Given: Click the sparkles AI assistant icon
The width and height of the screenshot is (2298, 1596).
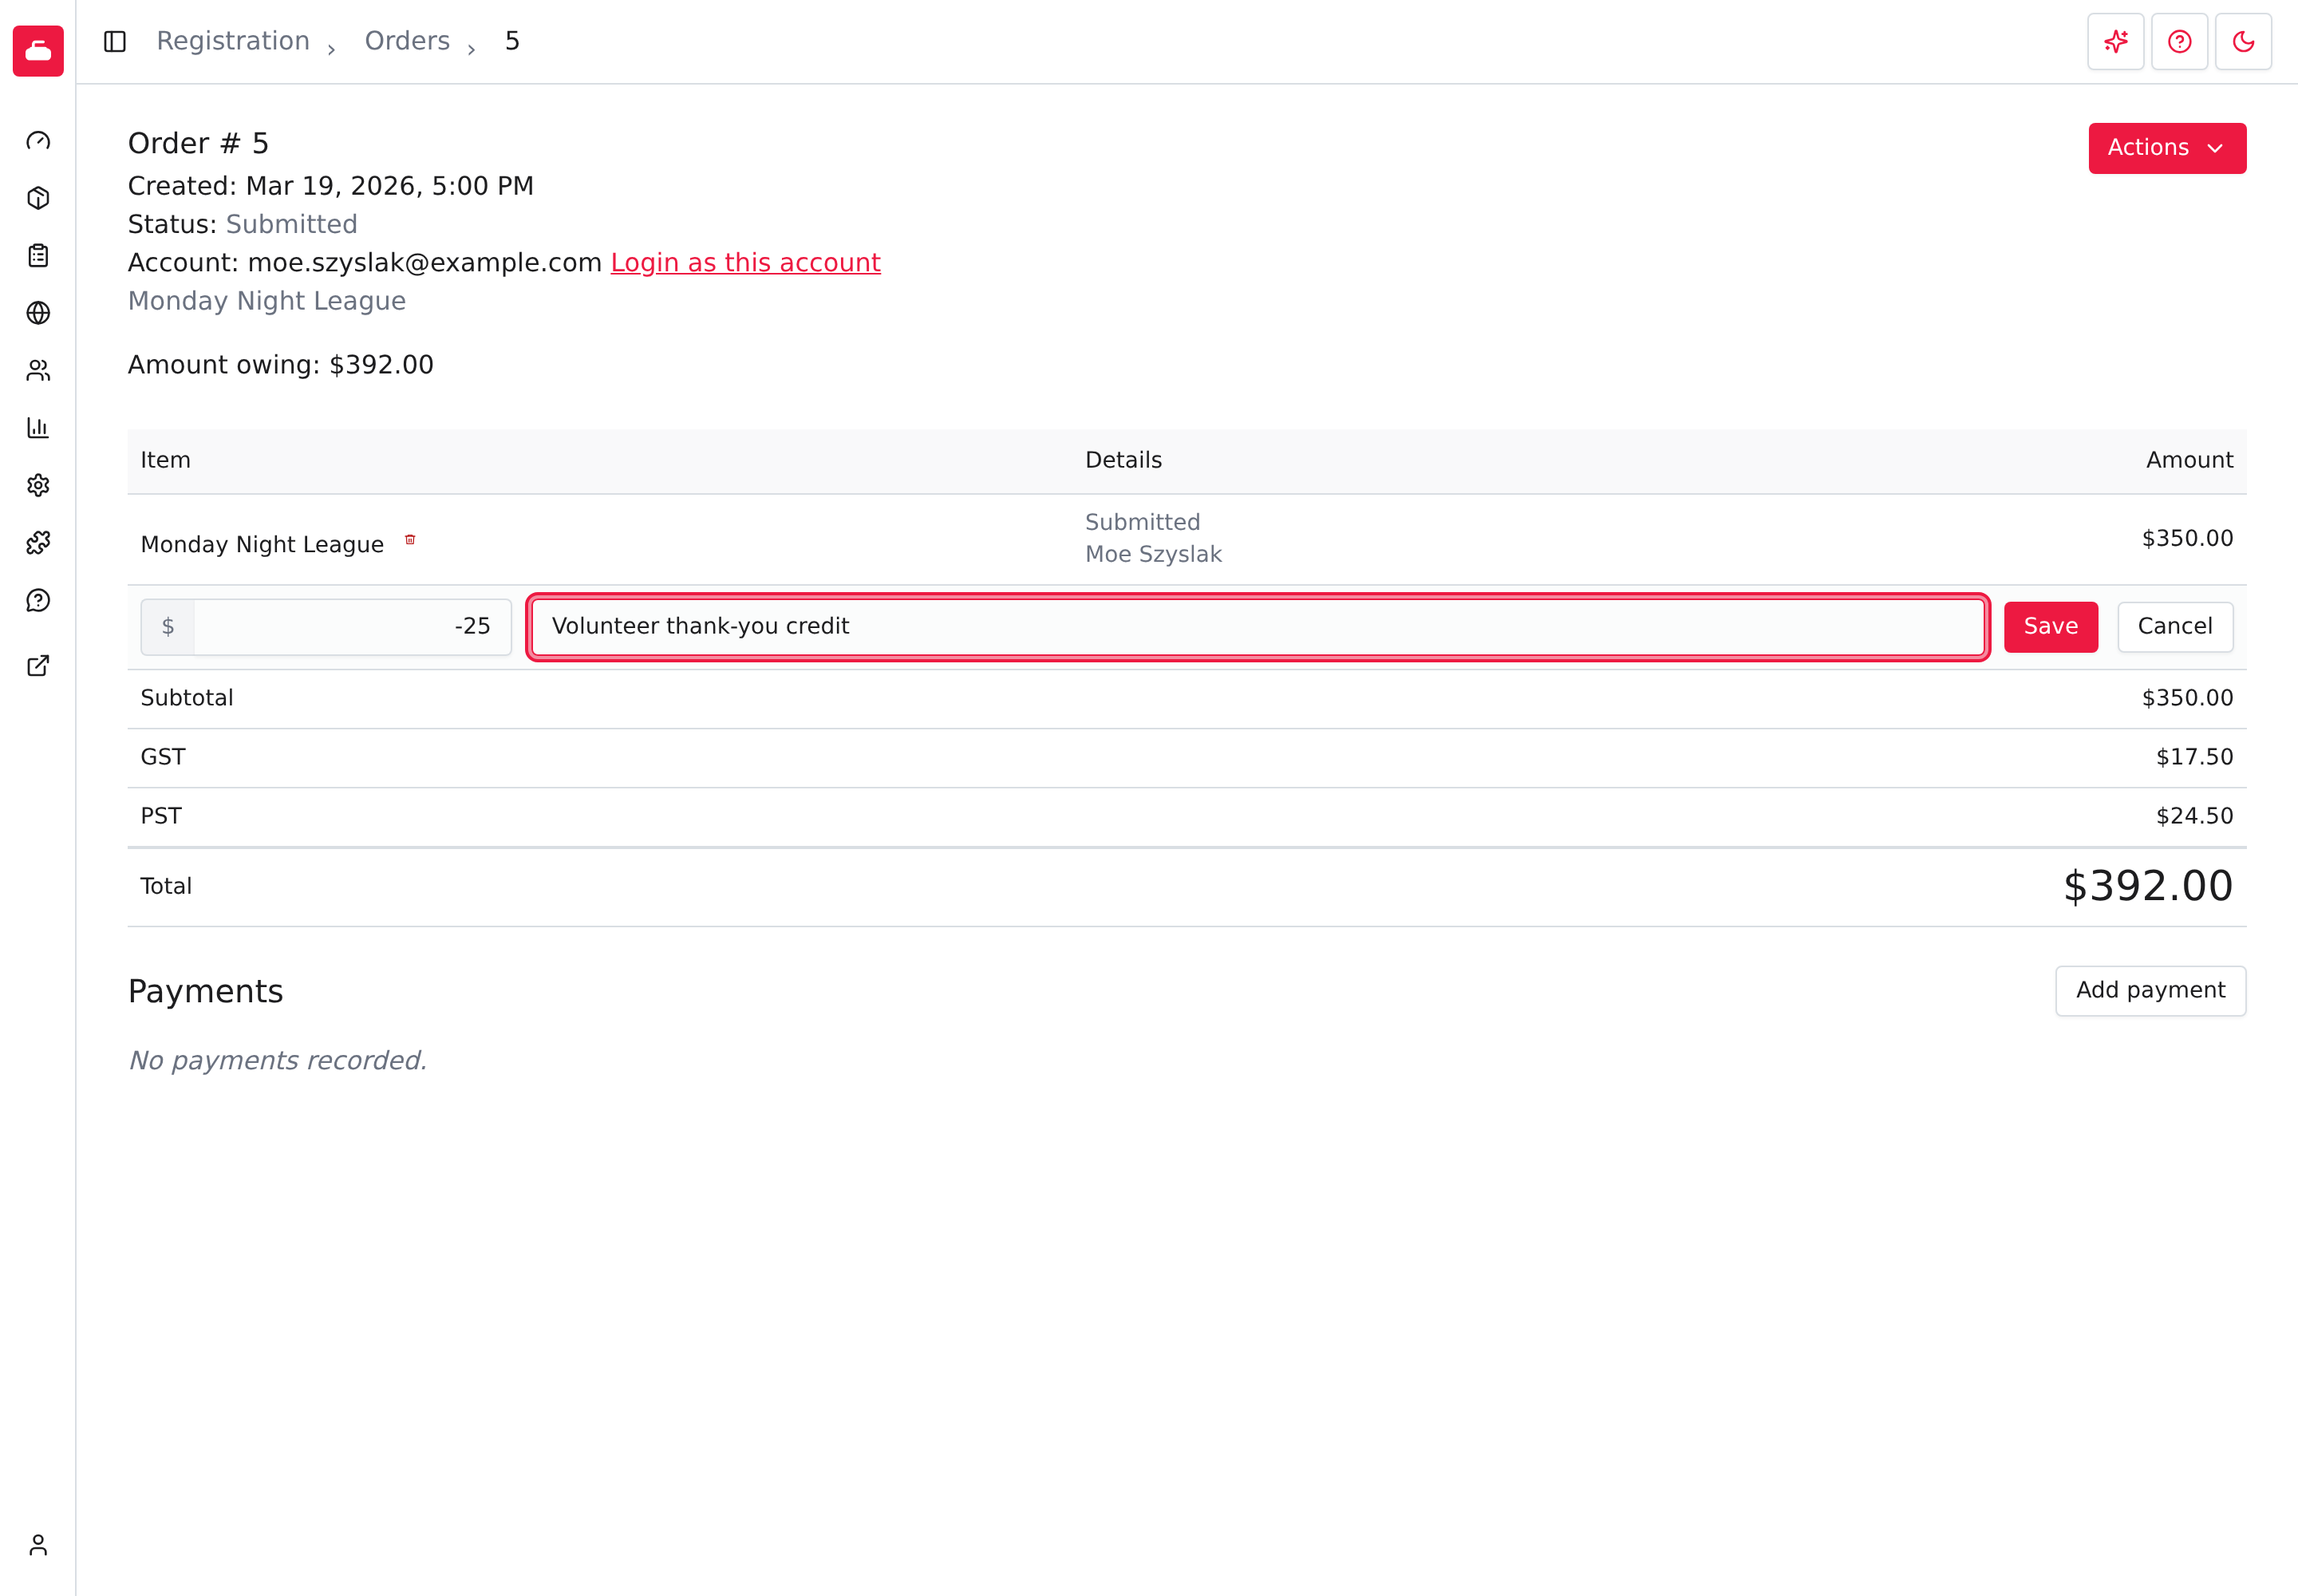Looking at the screenshot, I should click(2115, 41).
